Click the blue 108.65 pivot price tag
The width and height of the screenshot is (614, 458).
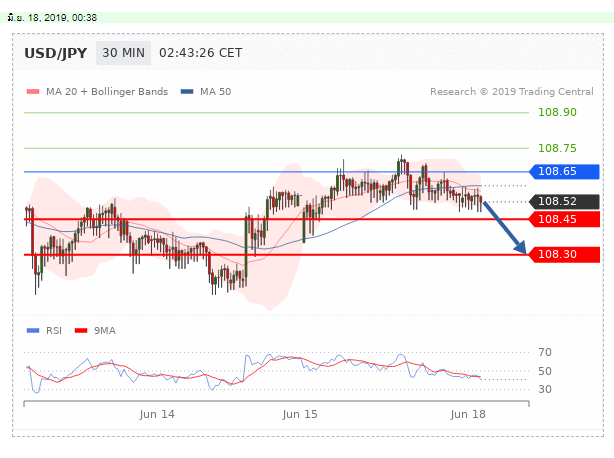[x=564, y=171]
